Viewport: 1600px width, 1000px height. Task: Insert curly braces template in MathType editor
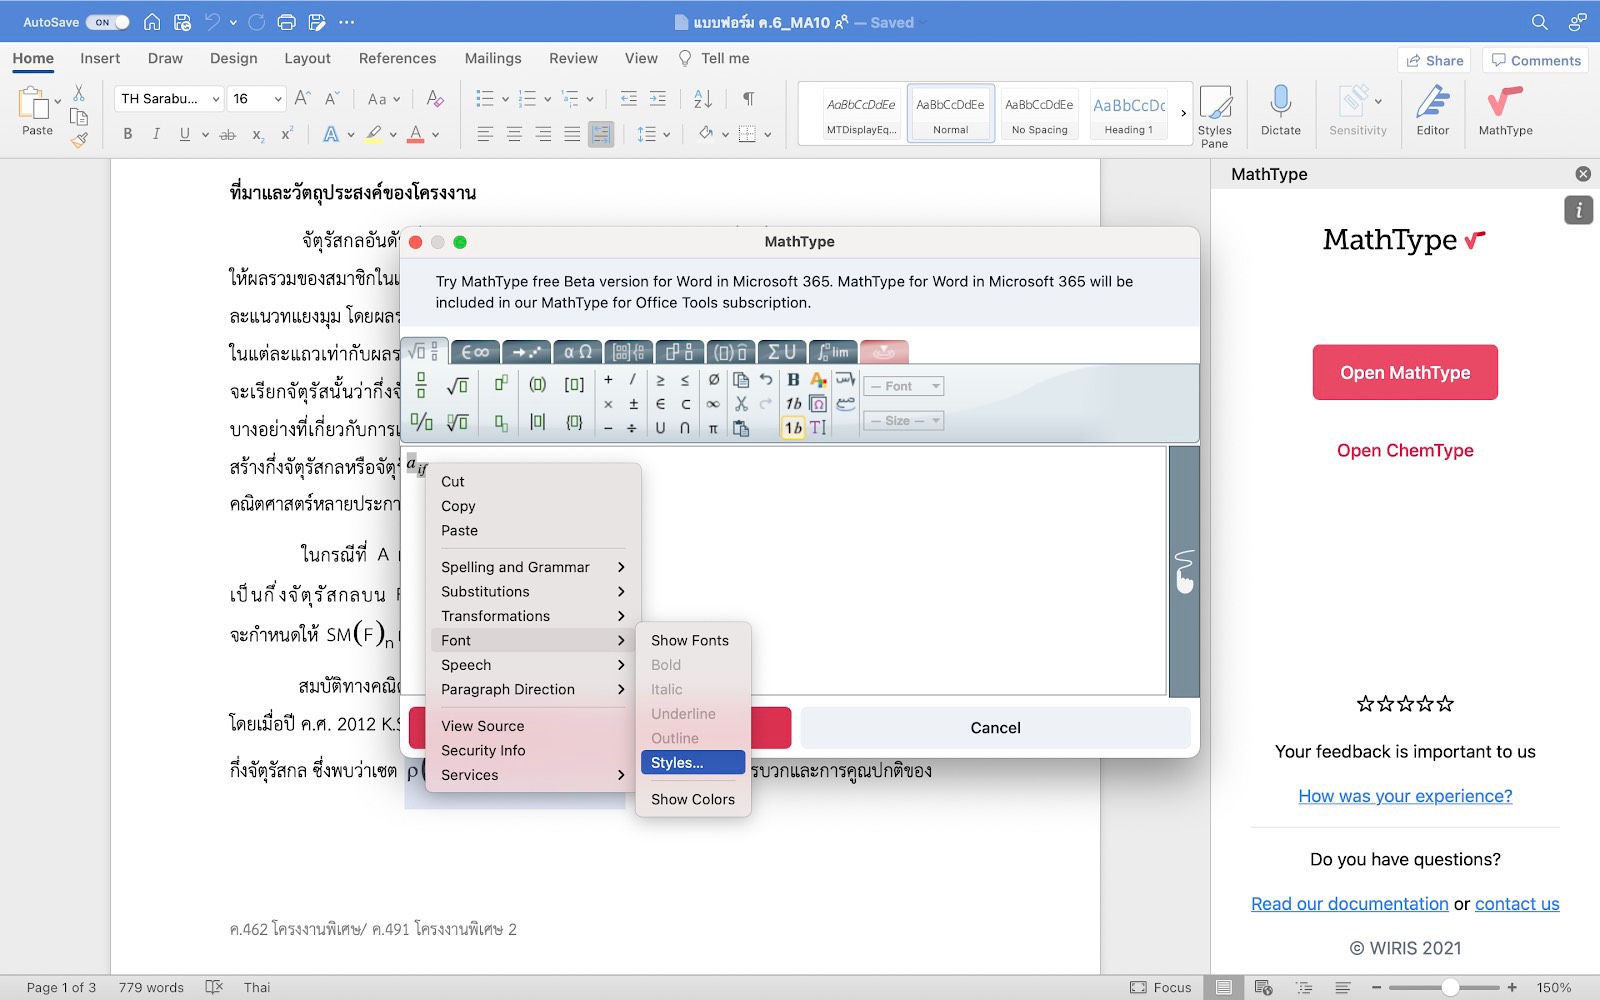(574, 422)
